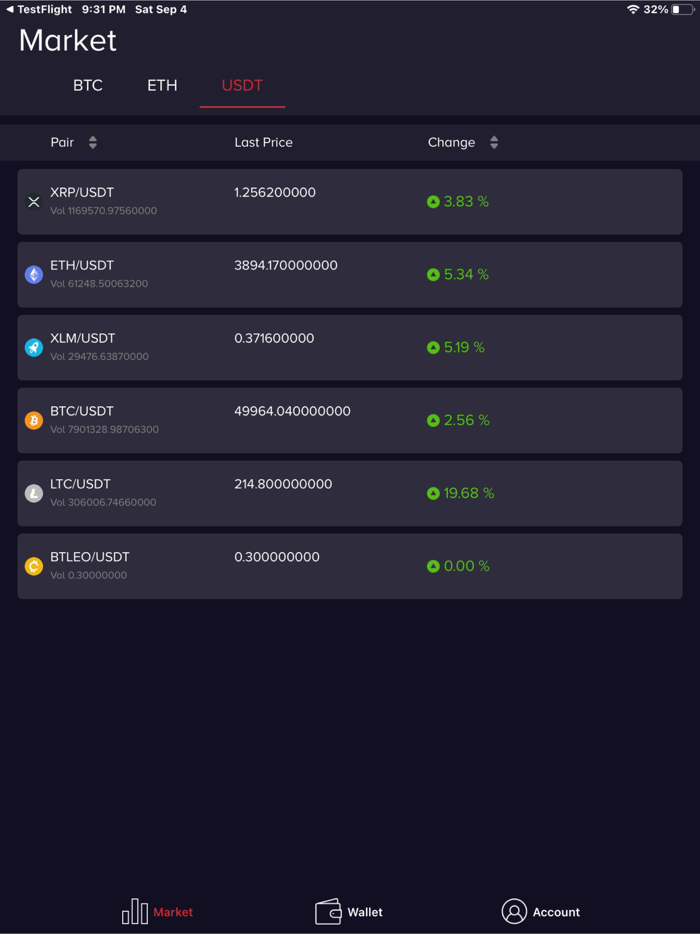Select the USDT tab label
Image resolution: width=700 pixels, height=934 pixels.
pyautogui.click(x=242, y=86)
